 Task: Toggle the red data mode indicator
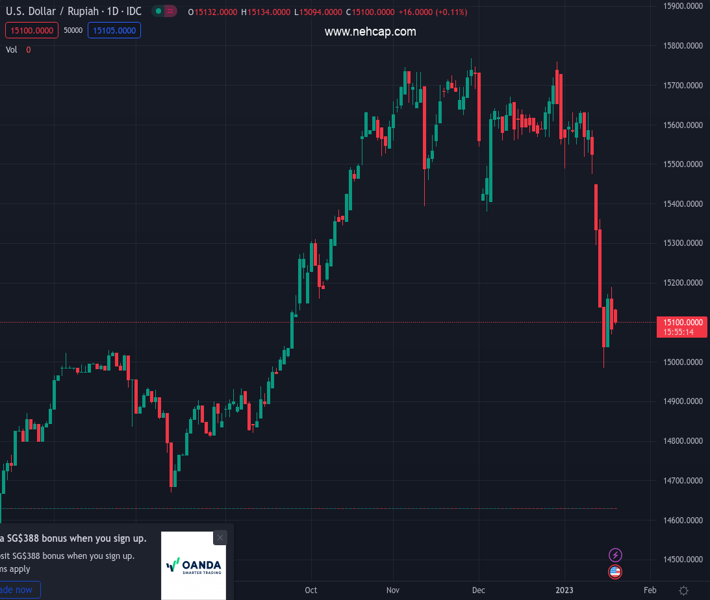171,12
